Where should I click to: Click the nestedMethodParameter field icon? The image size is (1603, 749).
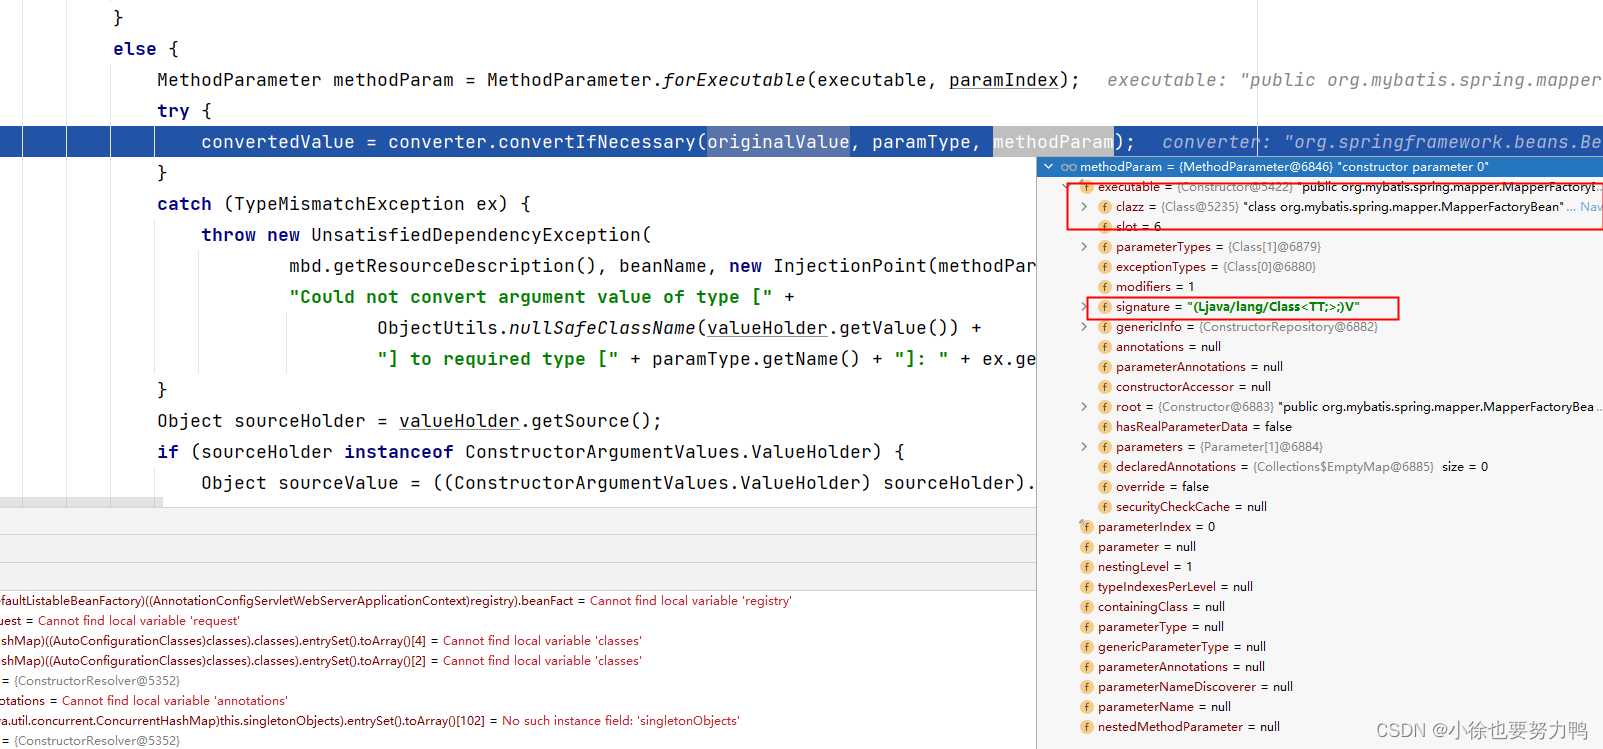[x=1086, y=727]
